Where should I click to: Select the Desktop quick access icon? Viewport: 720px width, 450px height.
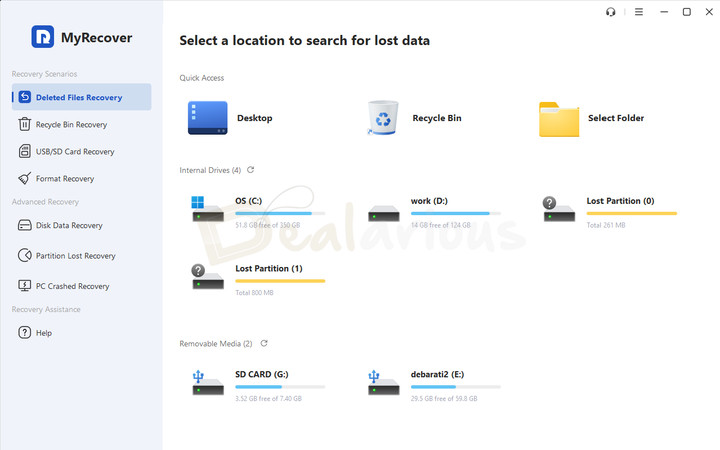pos(208,118)
